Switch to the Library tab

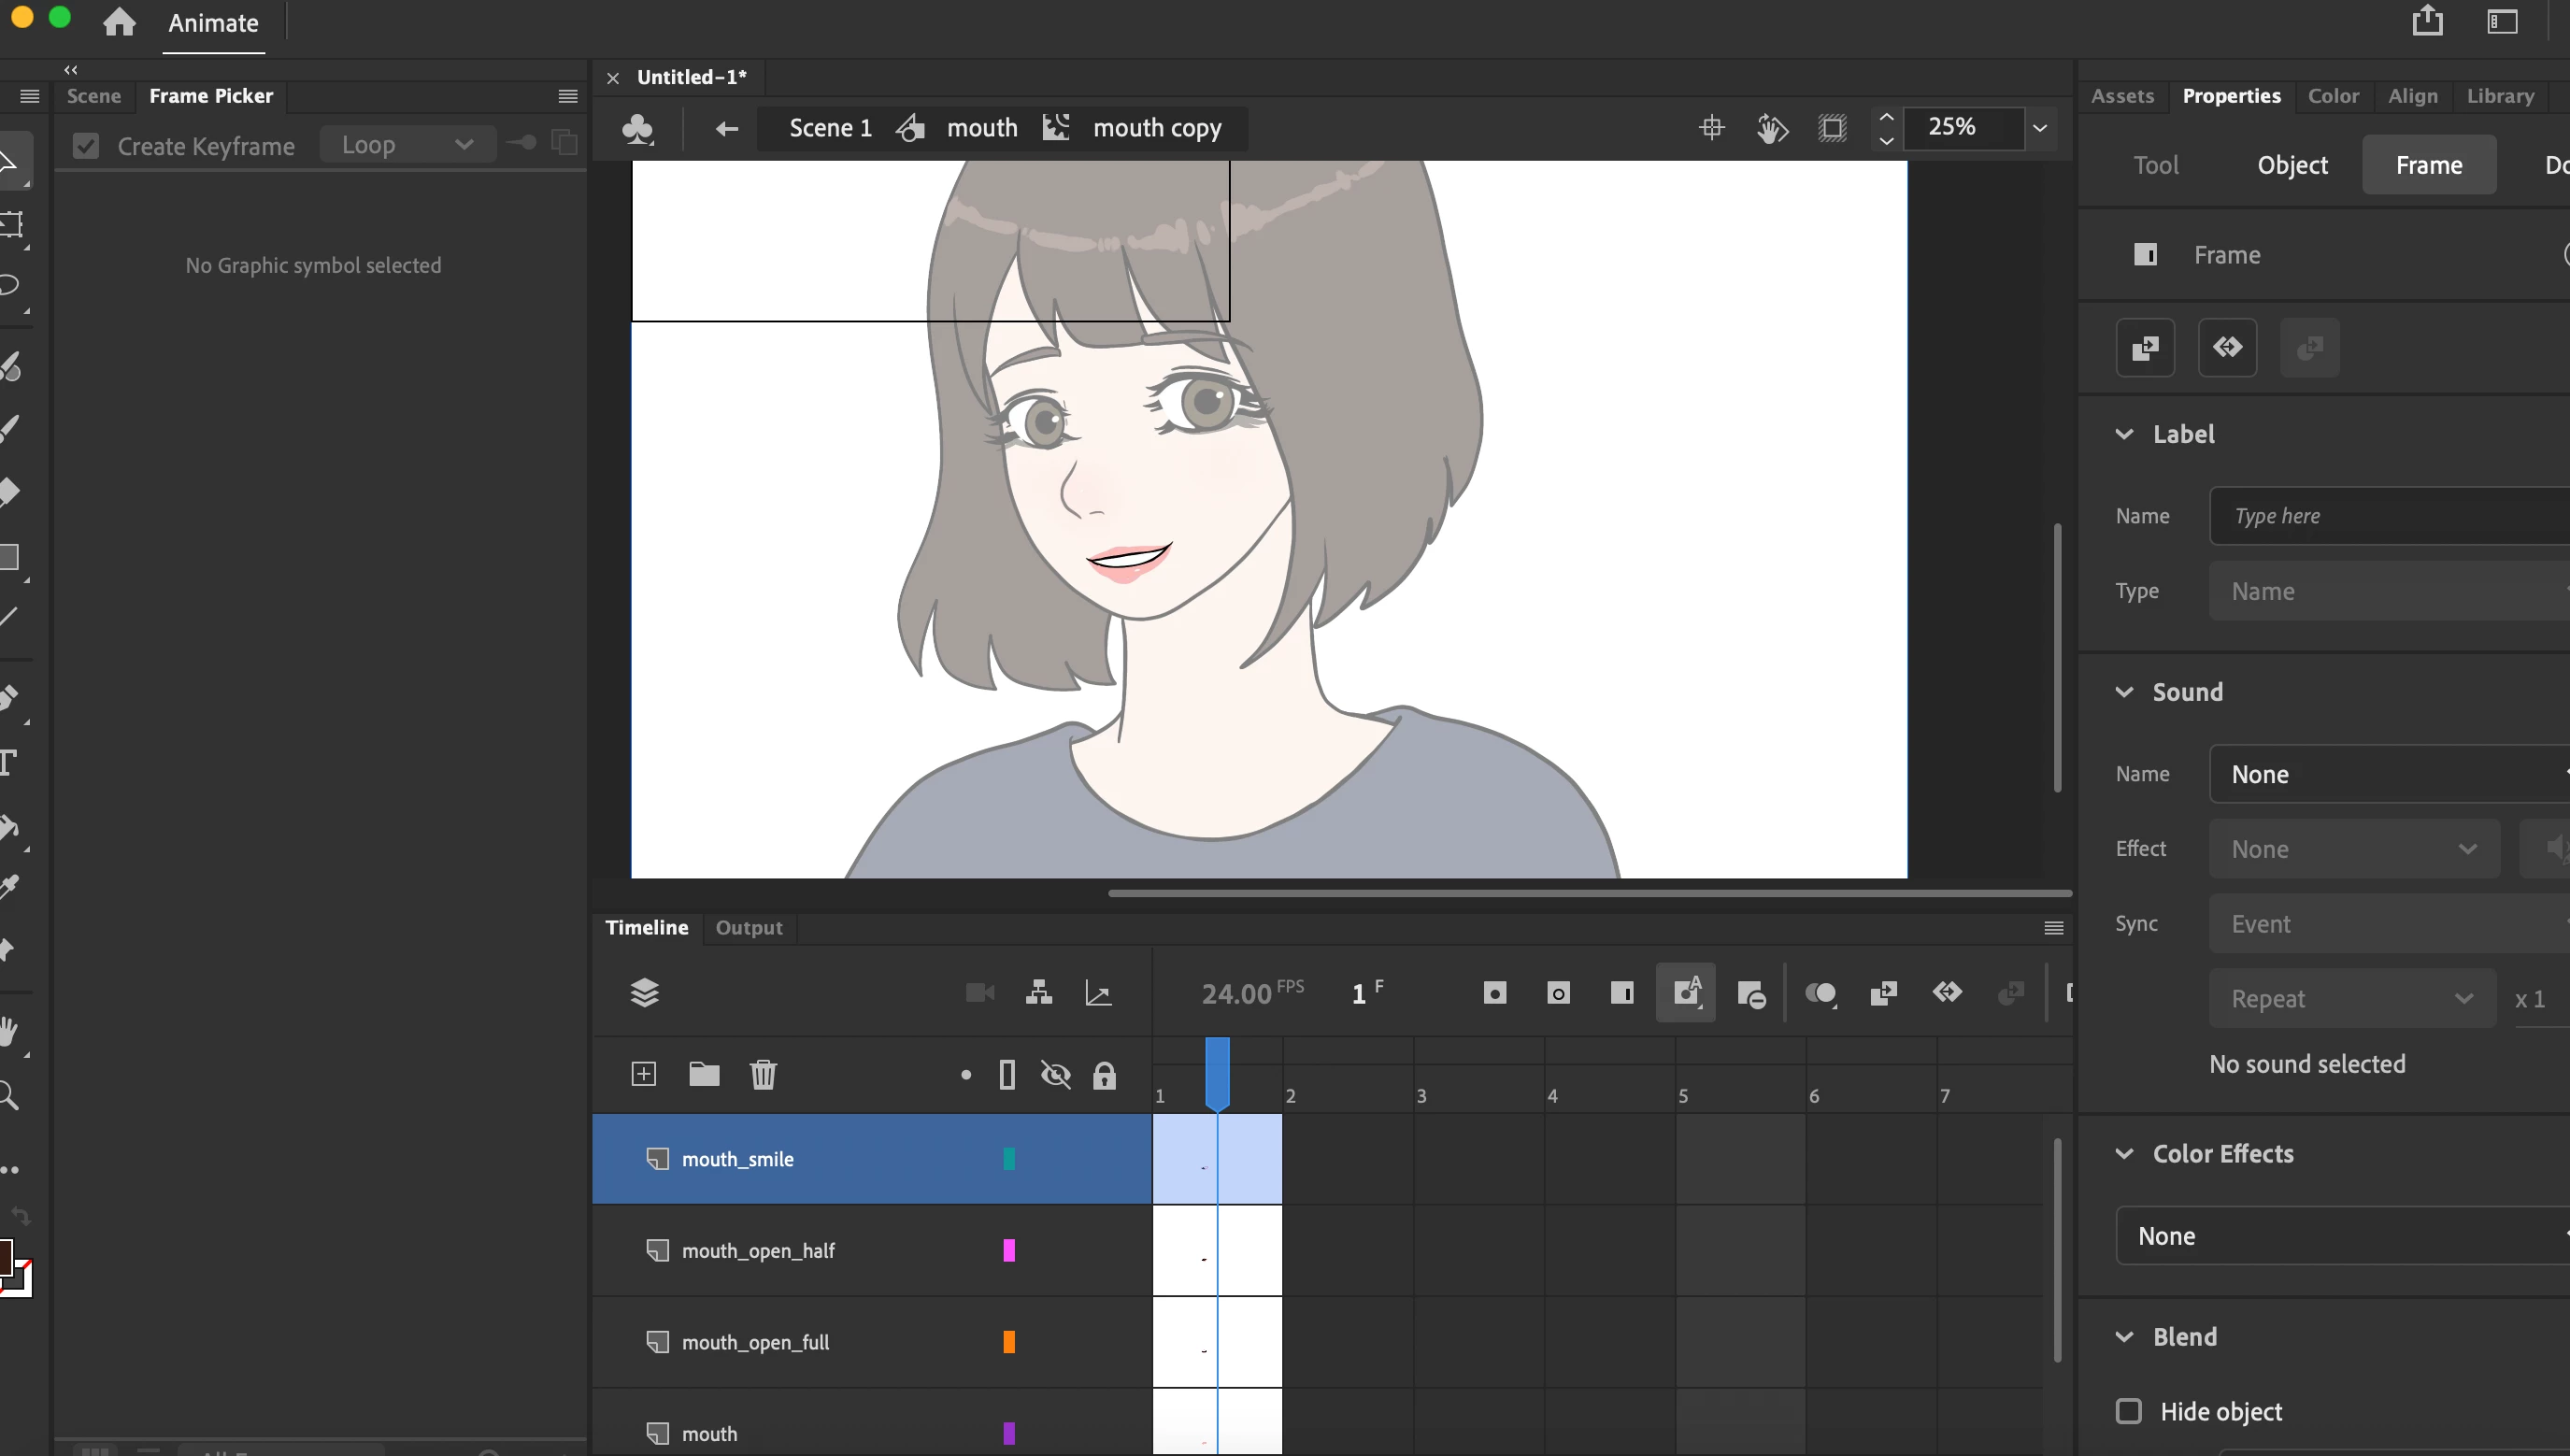tap(2499, 96)
